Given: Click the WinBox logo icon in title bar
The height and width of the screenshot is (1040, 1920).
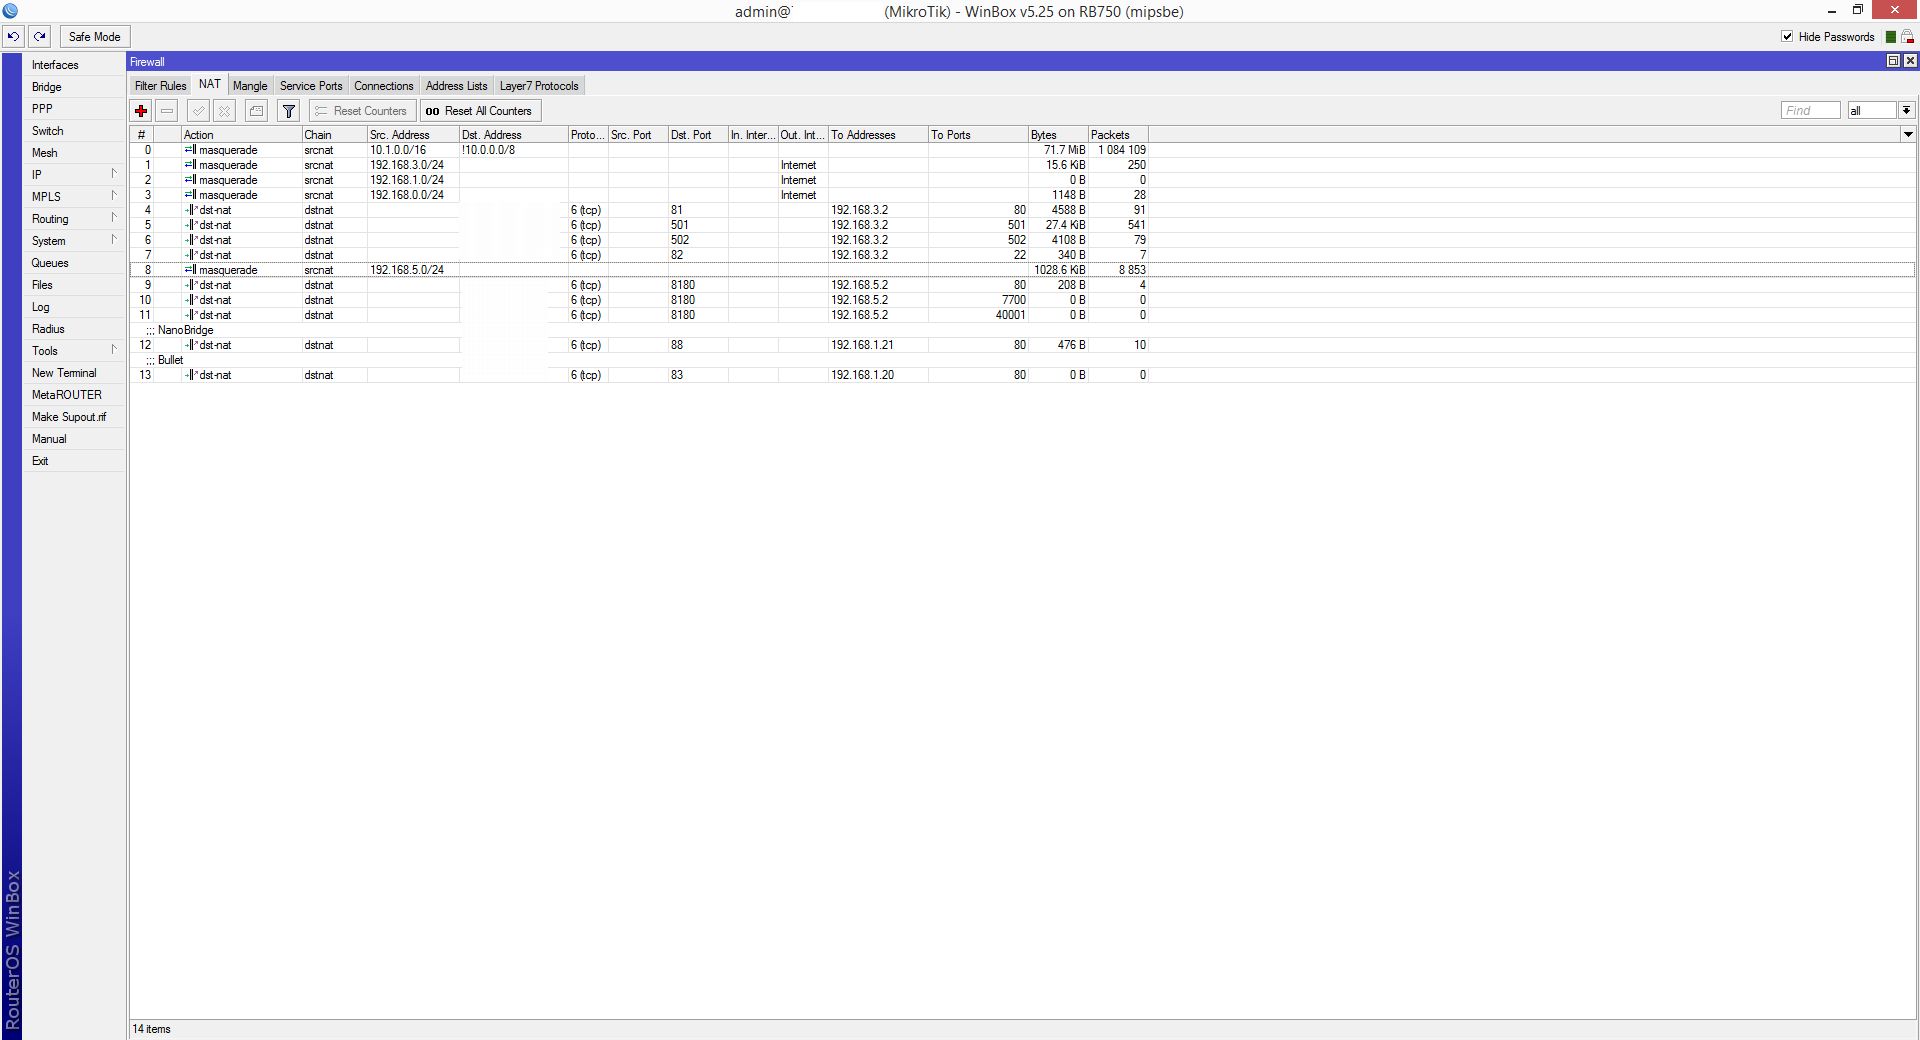Looking at the screenshot, I should click(11, 11).
